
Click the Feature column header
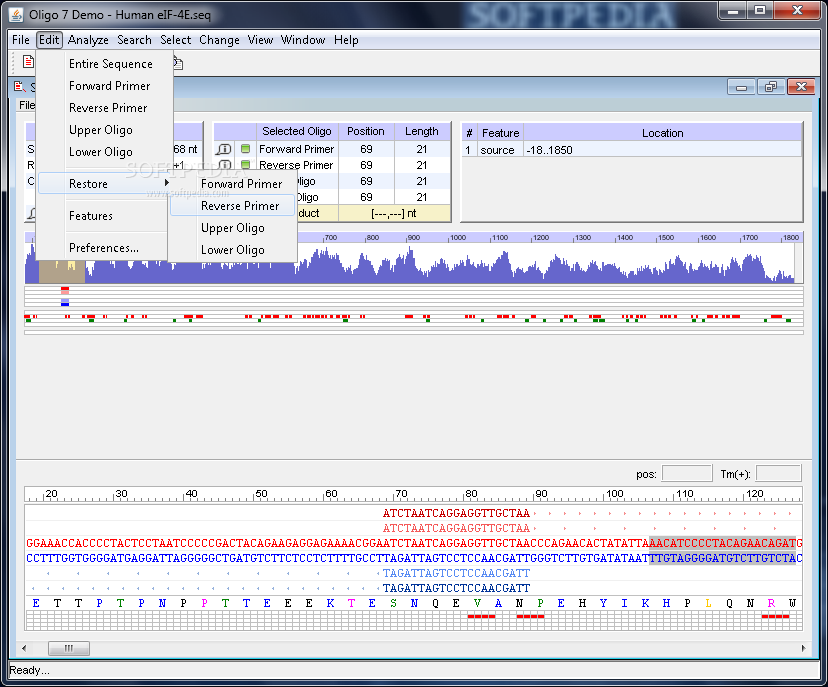click(x=501, y=133)
